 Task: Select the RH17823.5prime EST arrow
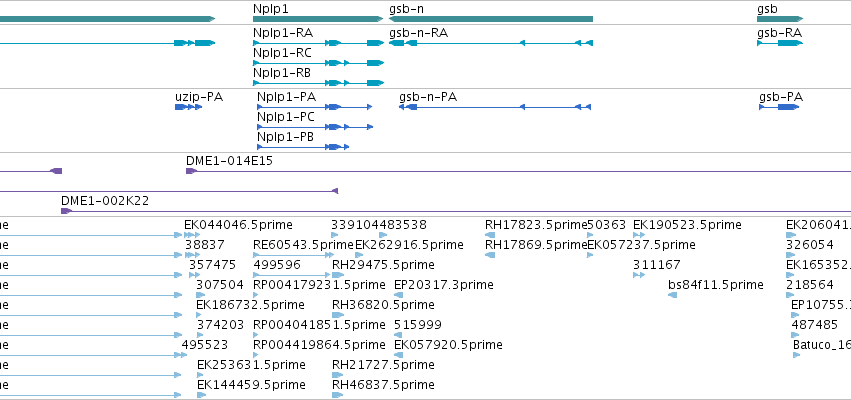pos(490,235)
